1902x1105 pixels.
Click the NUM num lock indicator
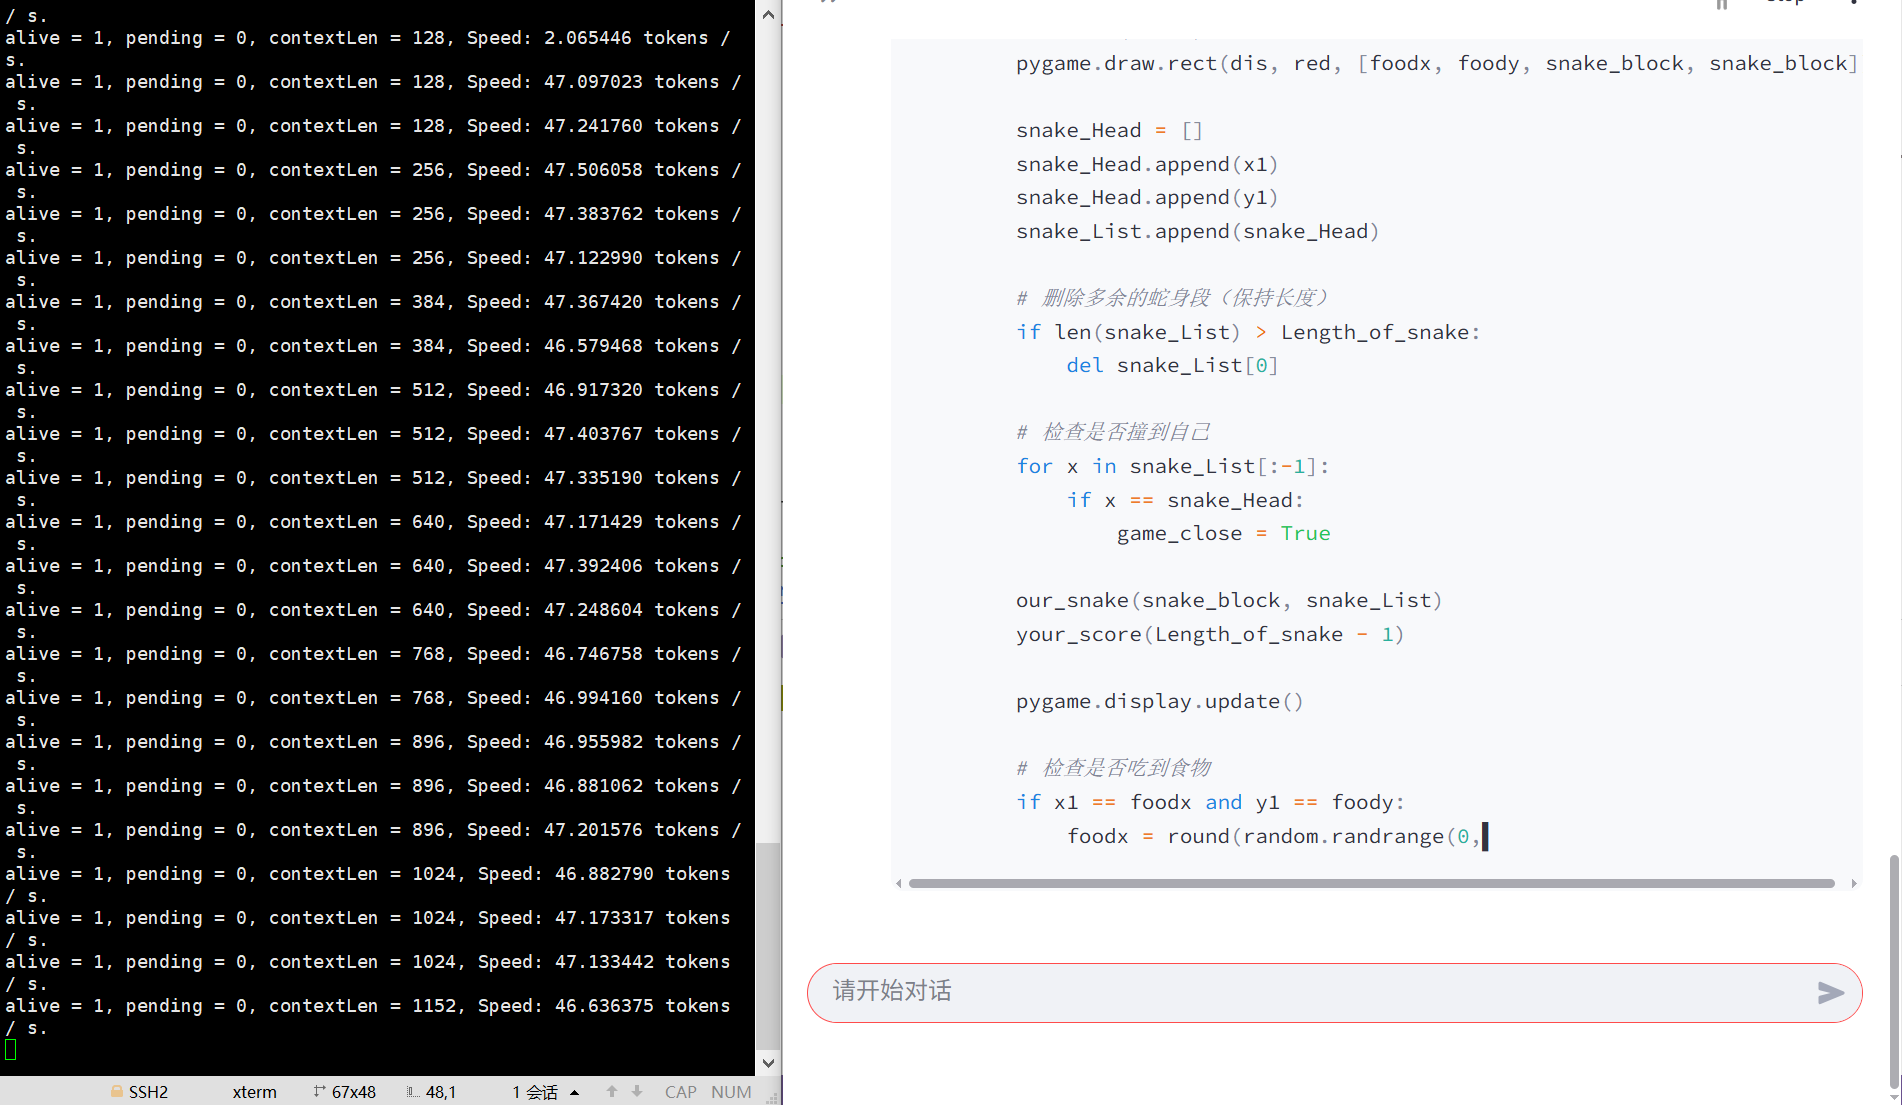pos(731,1092)
